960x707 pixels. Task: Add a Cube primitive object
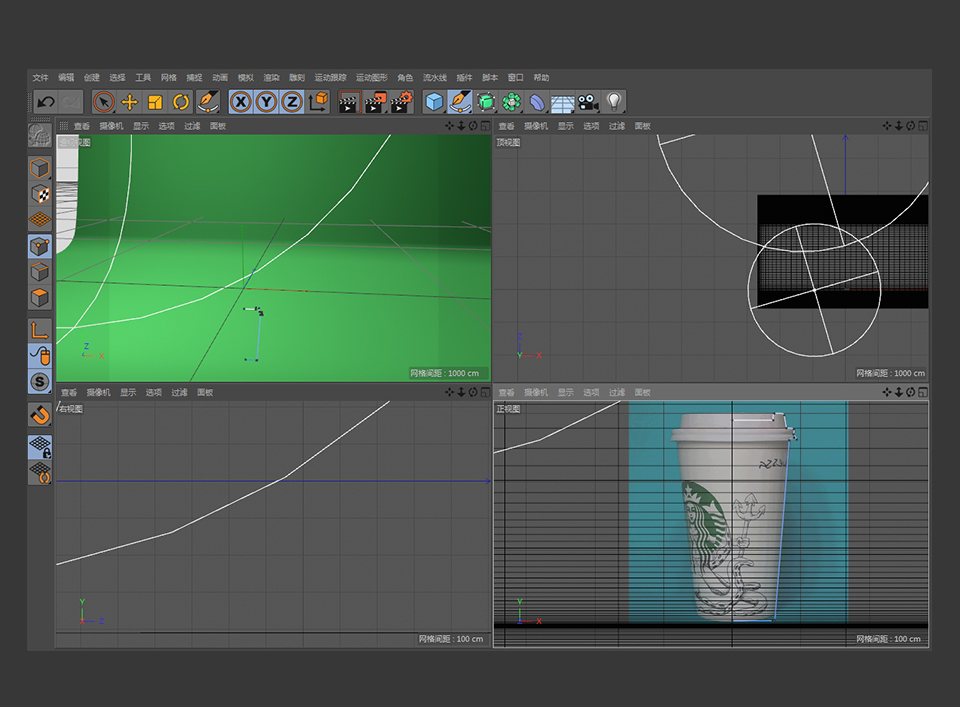coord(434,102)
